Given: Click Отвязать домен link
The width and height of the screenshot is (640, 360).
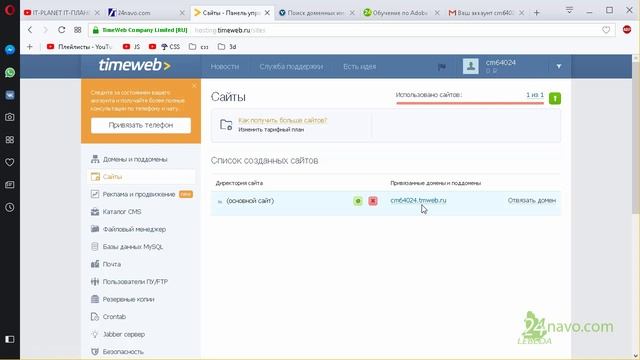Looking at the screenshot, I should [x=531, y=200].
